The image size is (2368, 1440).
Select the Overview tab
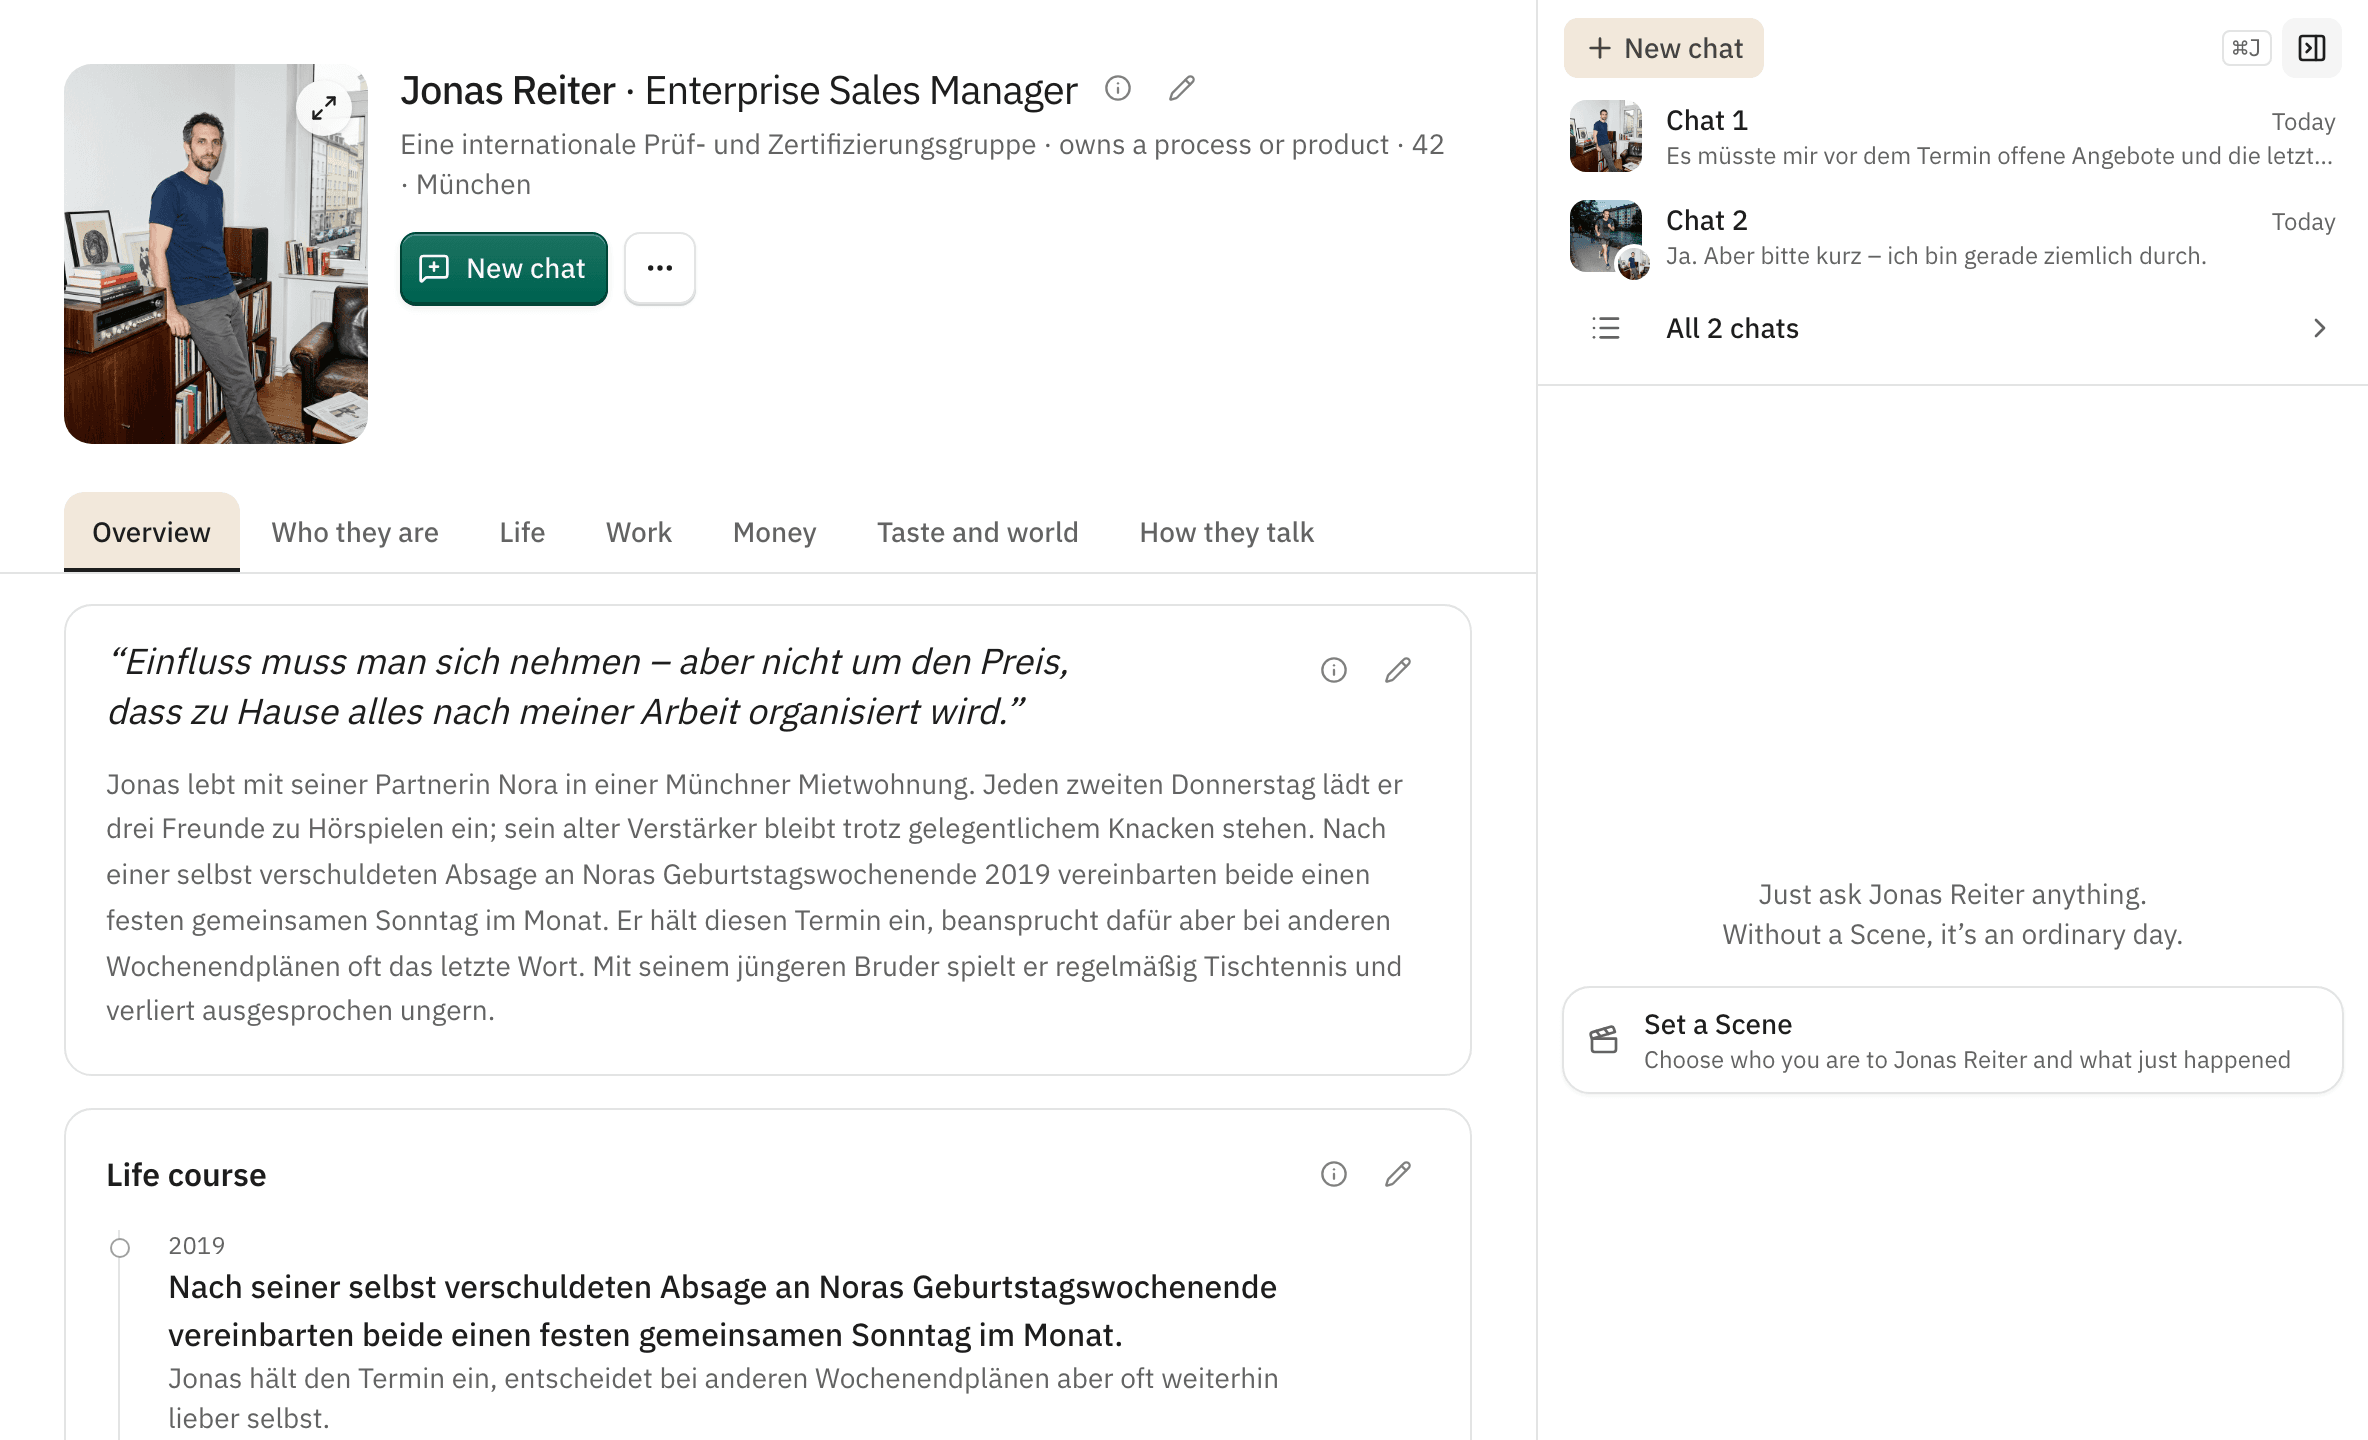pyautogui.click(x=152, y=532)
